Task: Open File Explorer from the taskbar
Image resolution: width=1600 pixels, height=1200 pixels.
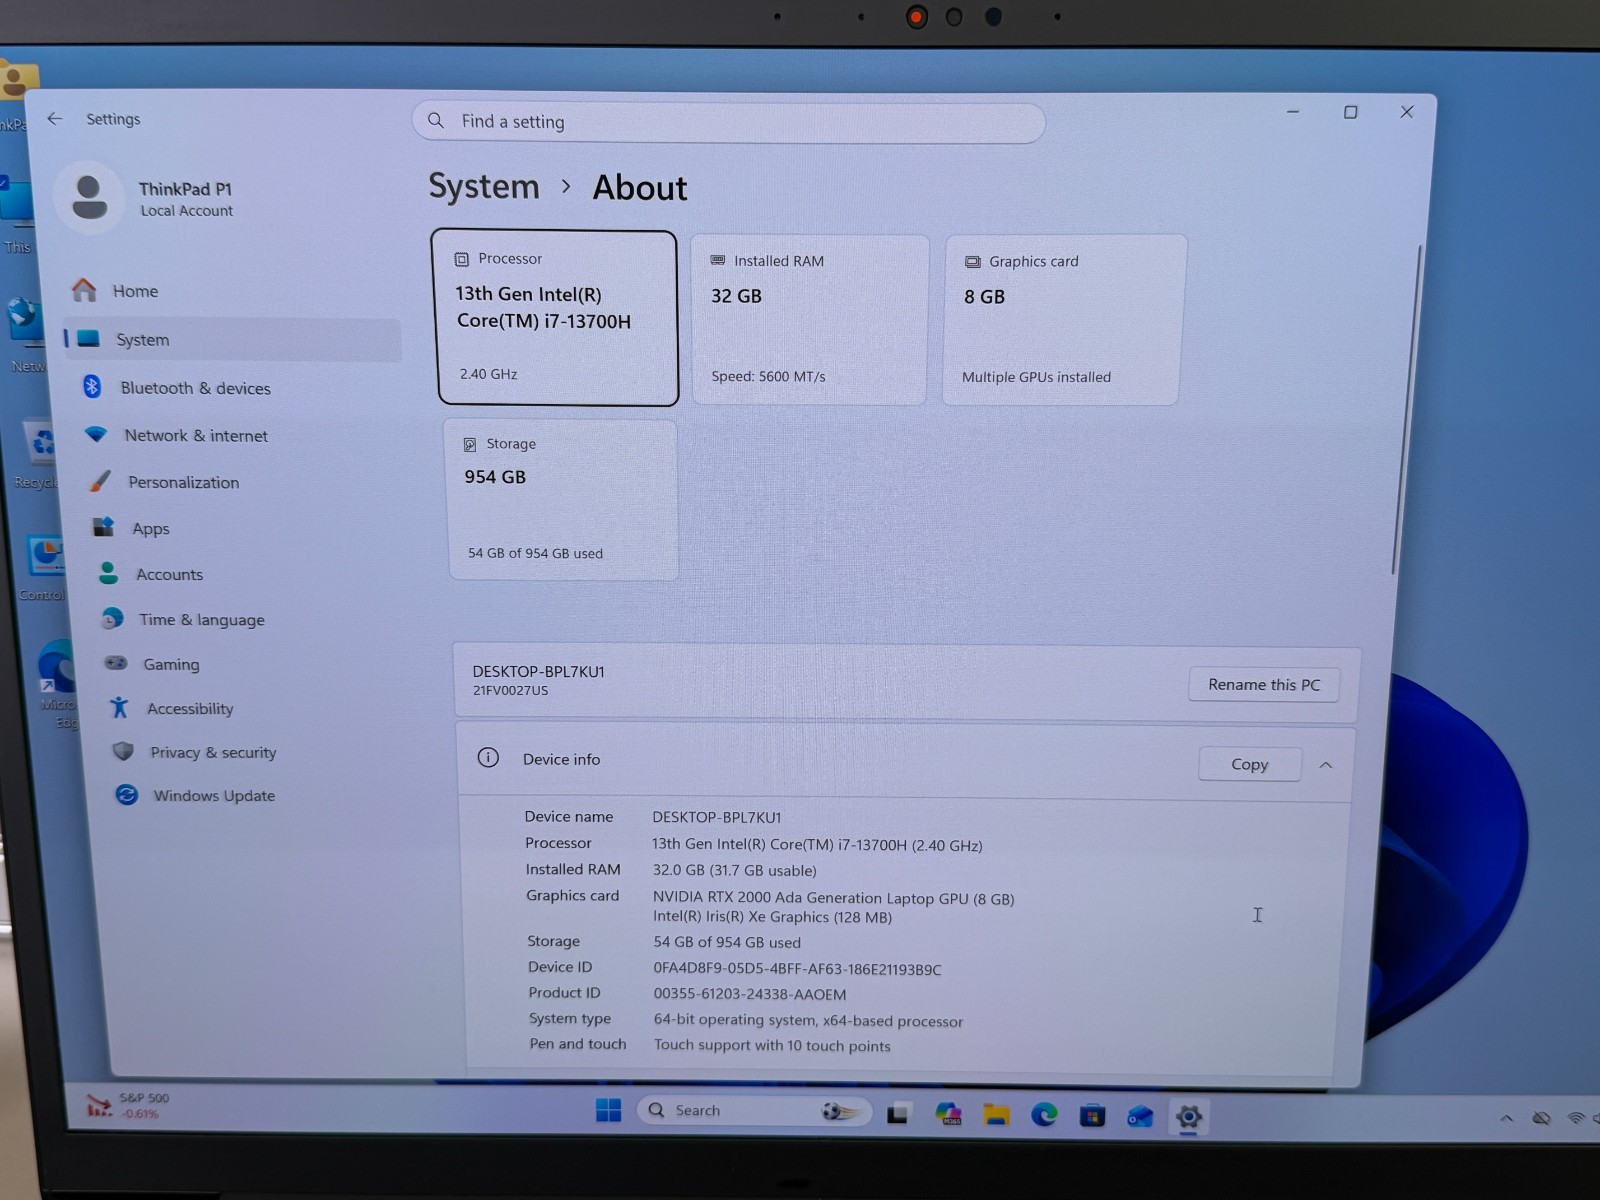Action: click(996, 1114)
